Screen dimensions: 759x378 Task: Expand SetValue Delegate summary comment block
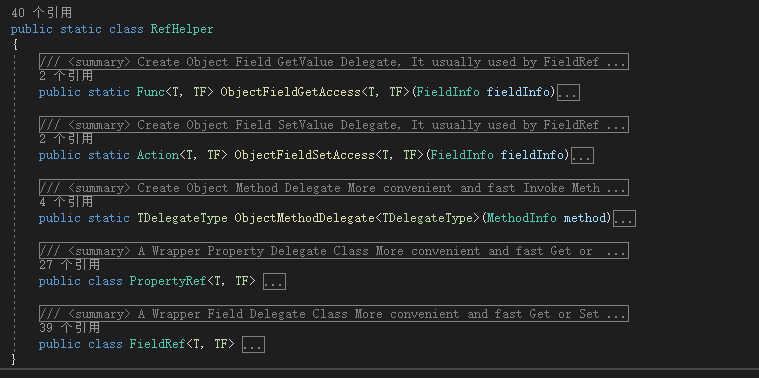(334, 125)
